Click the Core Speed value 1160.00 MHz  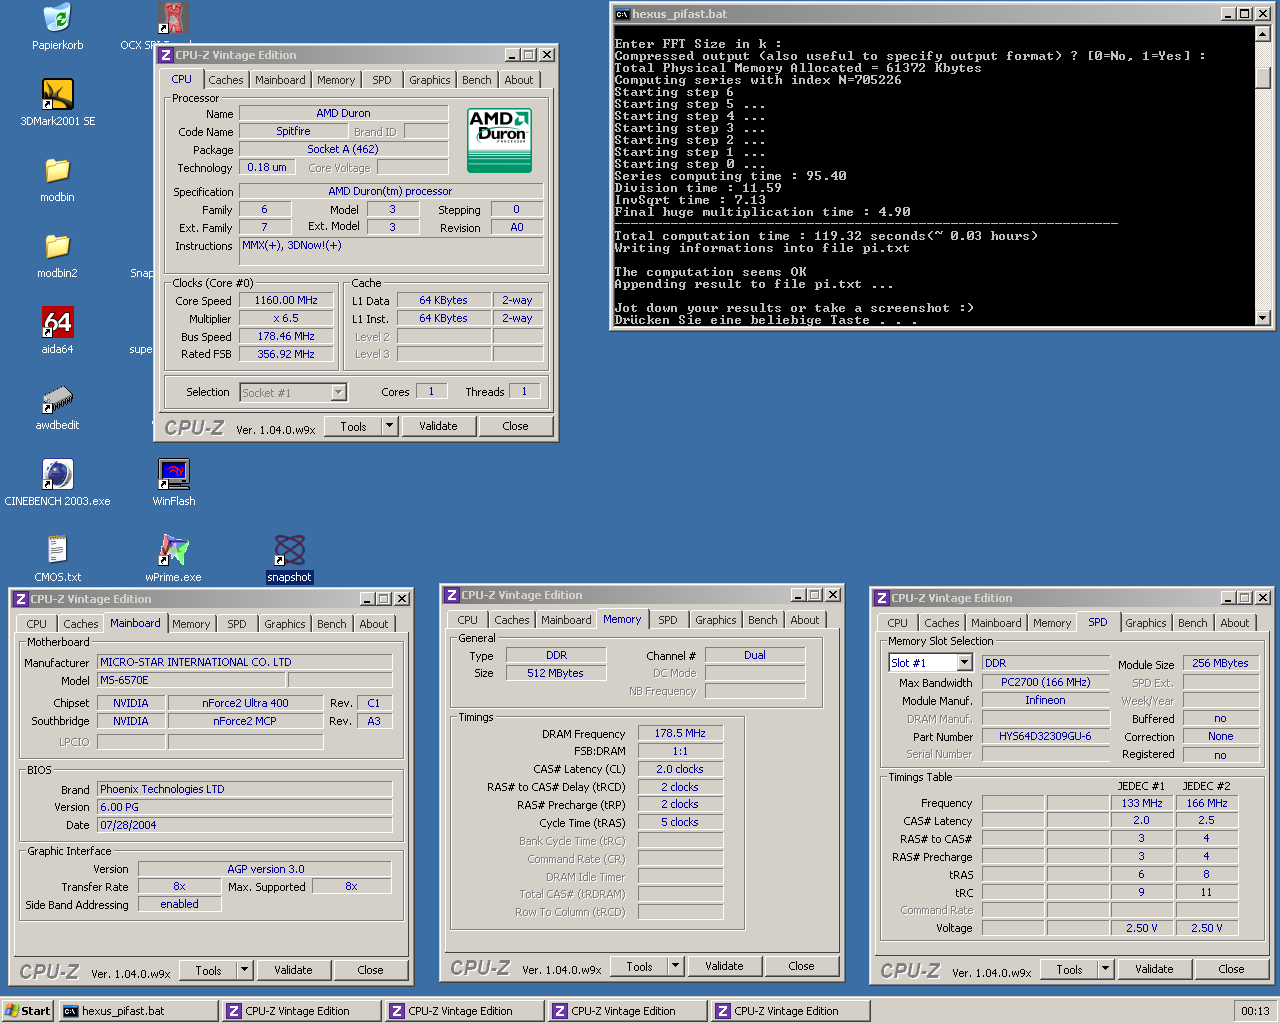[x=286, y=300]
